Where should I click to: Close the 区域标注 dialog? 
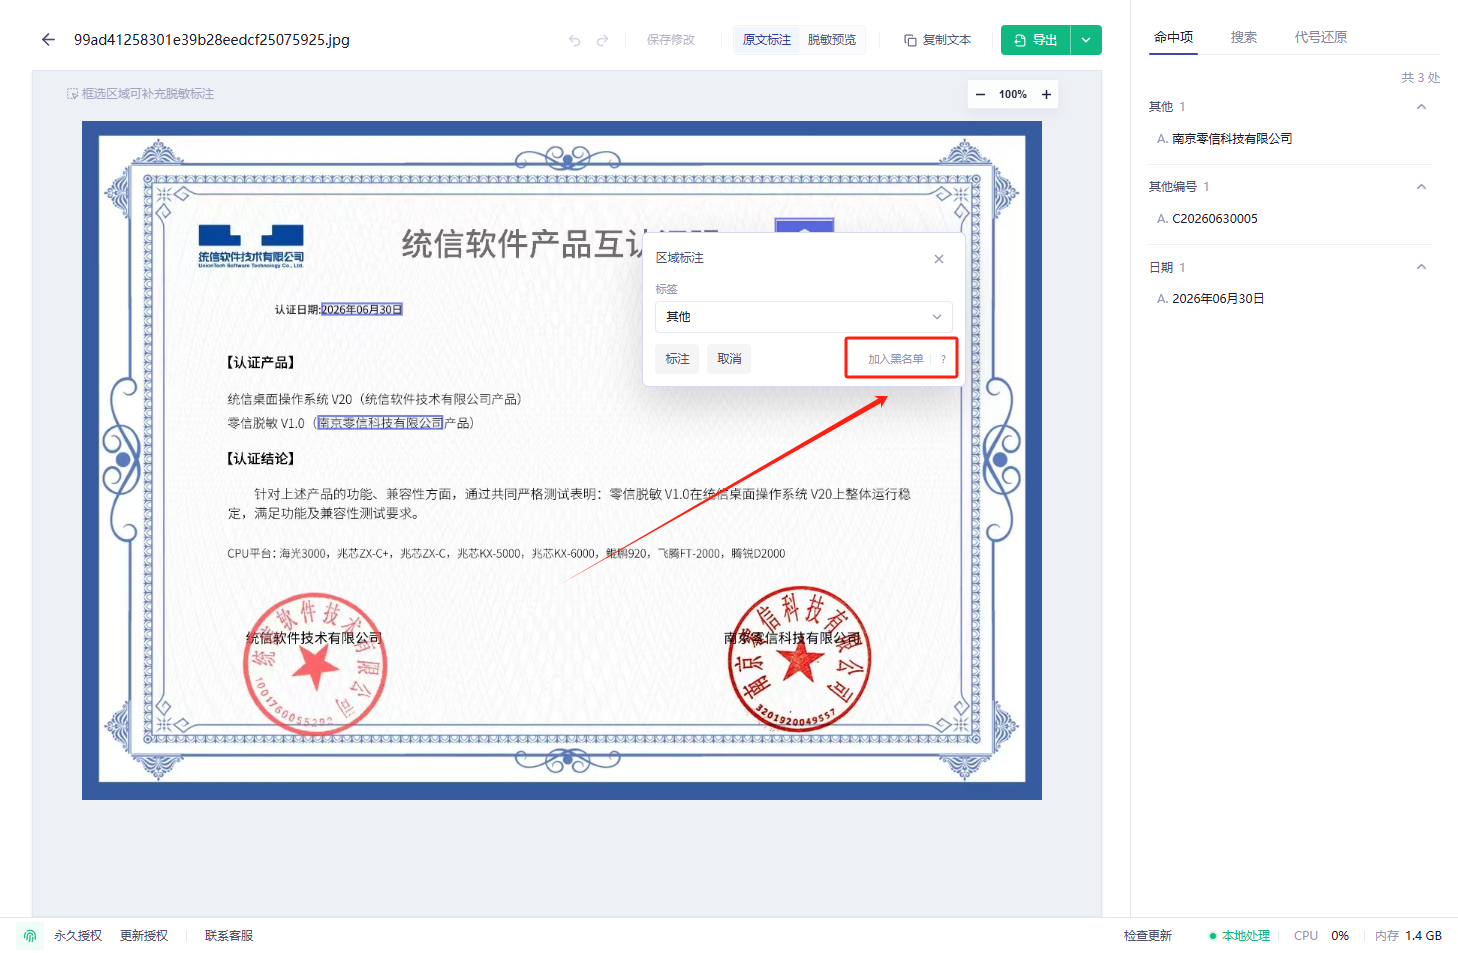click(939, 259)
